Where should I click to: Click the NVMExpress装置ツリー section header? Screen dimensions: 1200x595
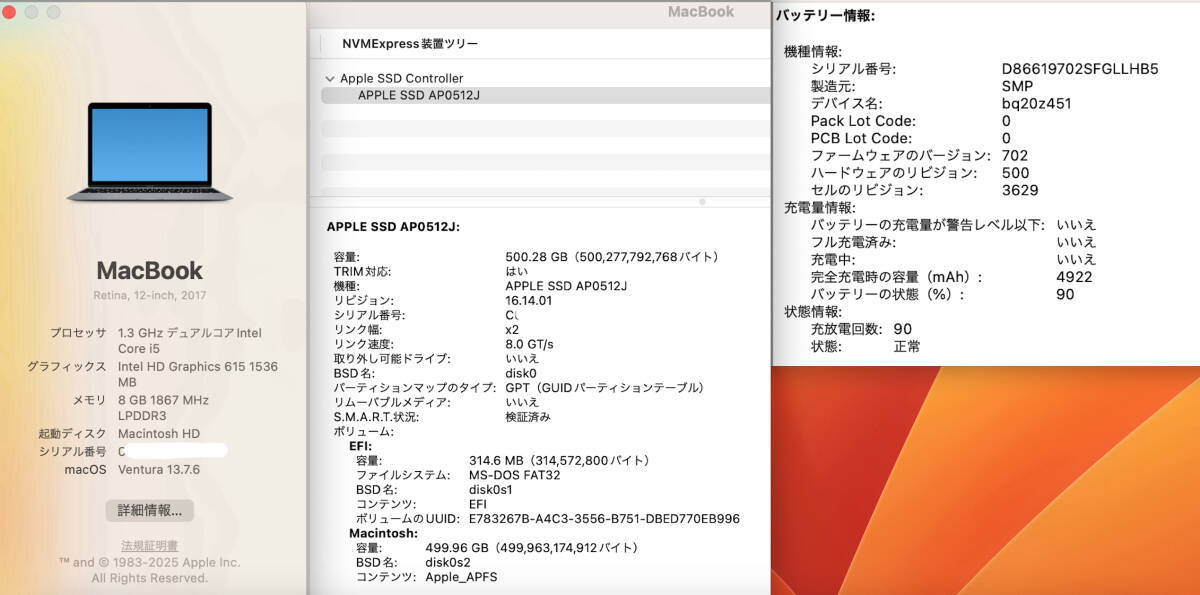click(408, 44)
